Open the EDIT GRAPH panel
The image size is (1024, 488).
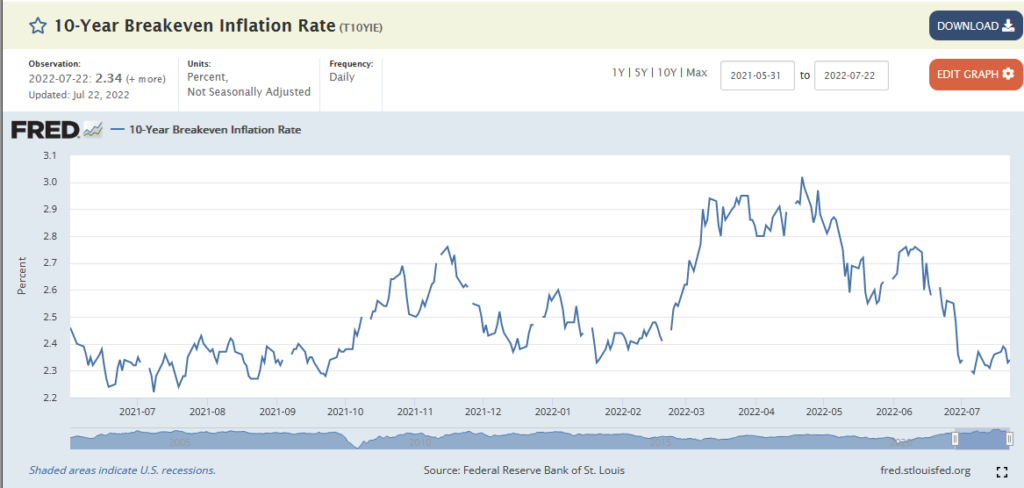[975, 74]
